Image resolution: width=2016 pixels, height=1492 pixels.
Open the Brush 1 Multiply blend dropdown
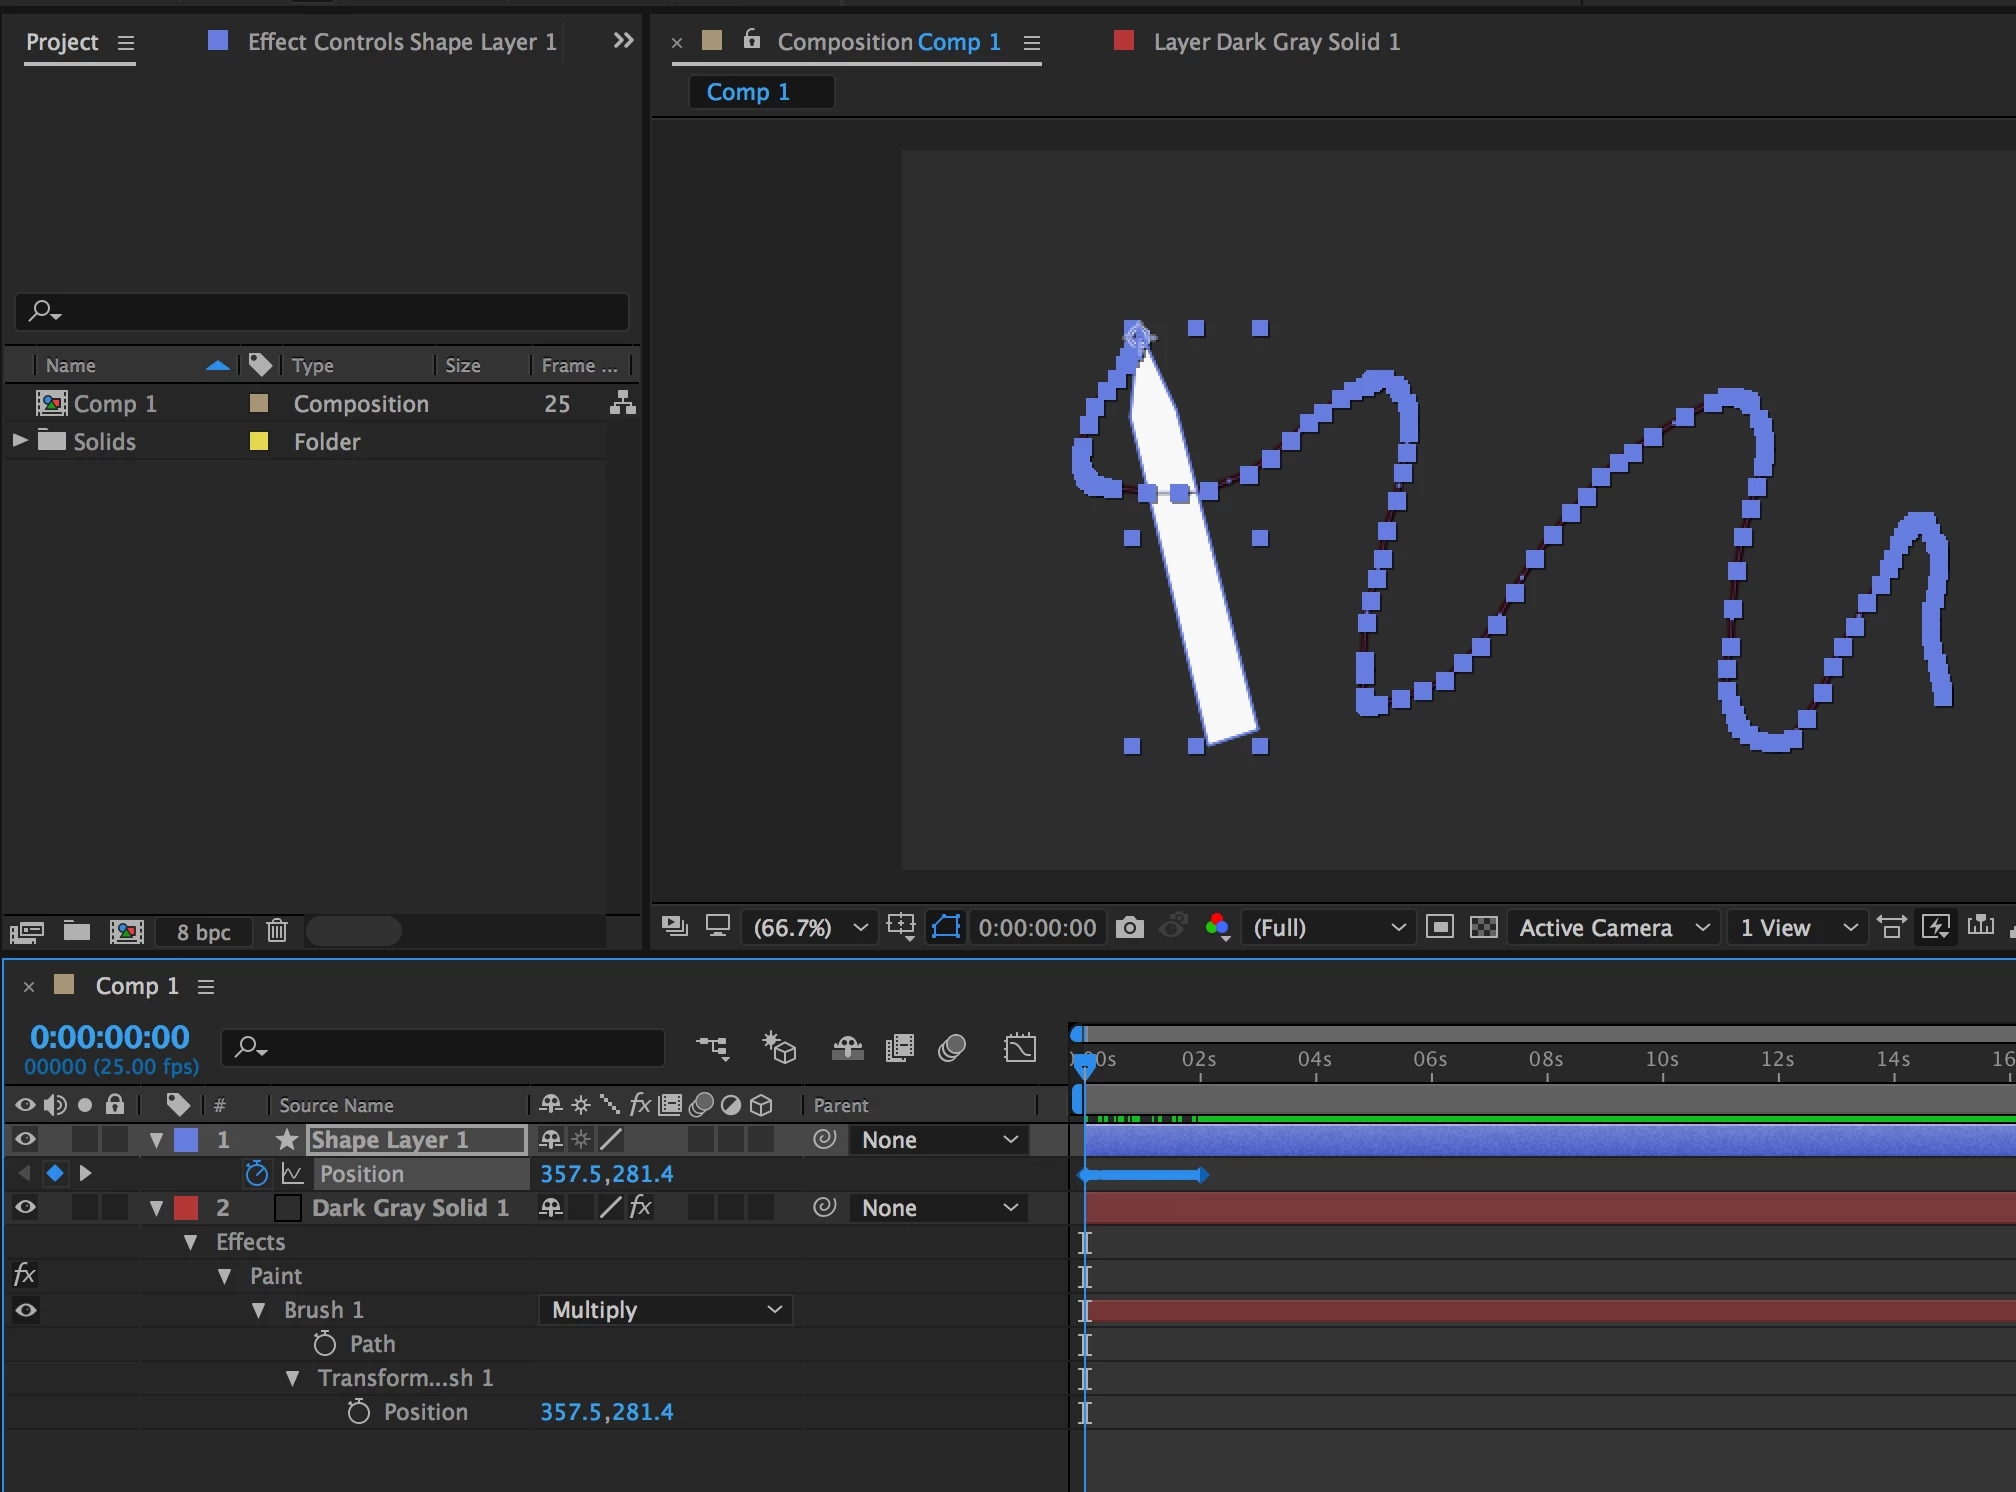pyautogui.click(x=665, y=1310)
